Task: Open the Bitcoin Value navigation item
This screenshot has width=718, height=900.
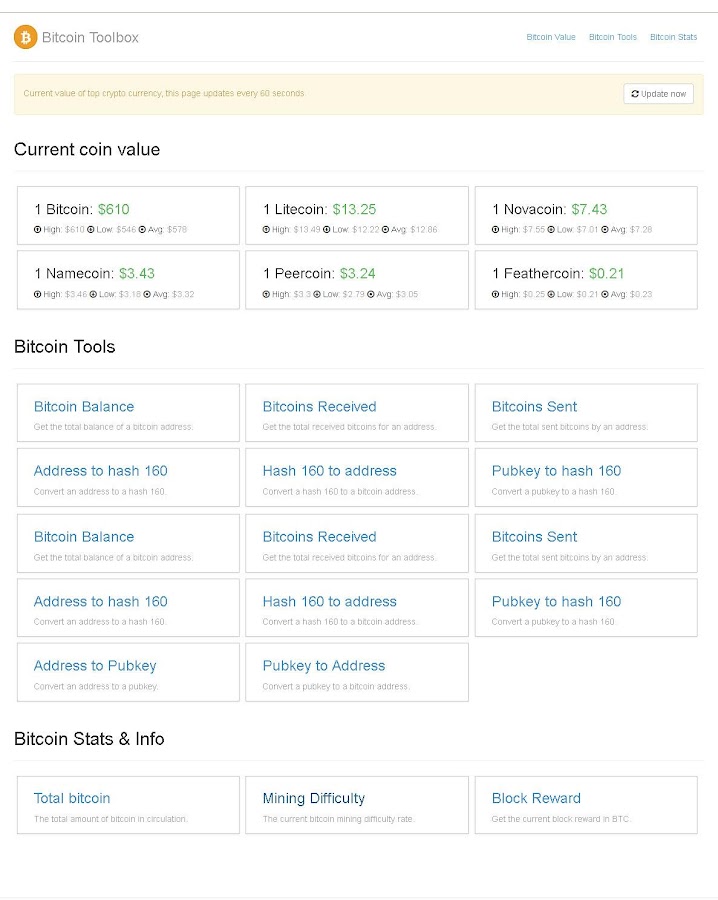Action: point(551,37)
